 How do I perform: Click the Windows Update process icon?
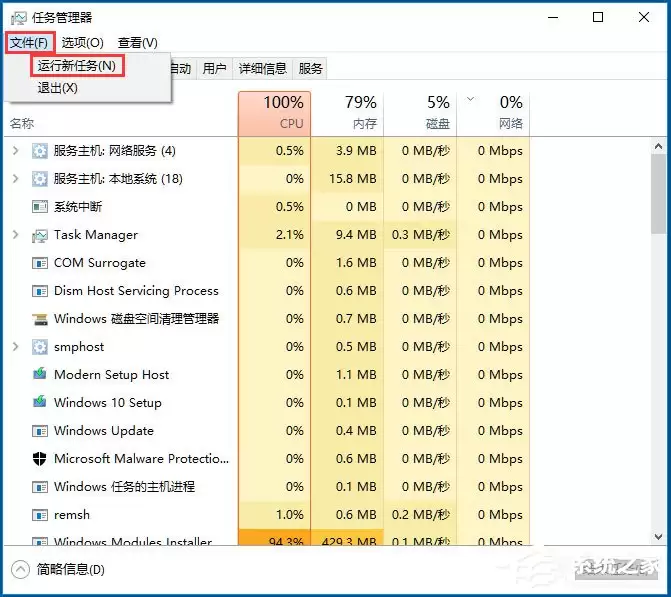click(40, 431)
